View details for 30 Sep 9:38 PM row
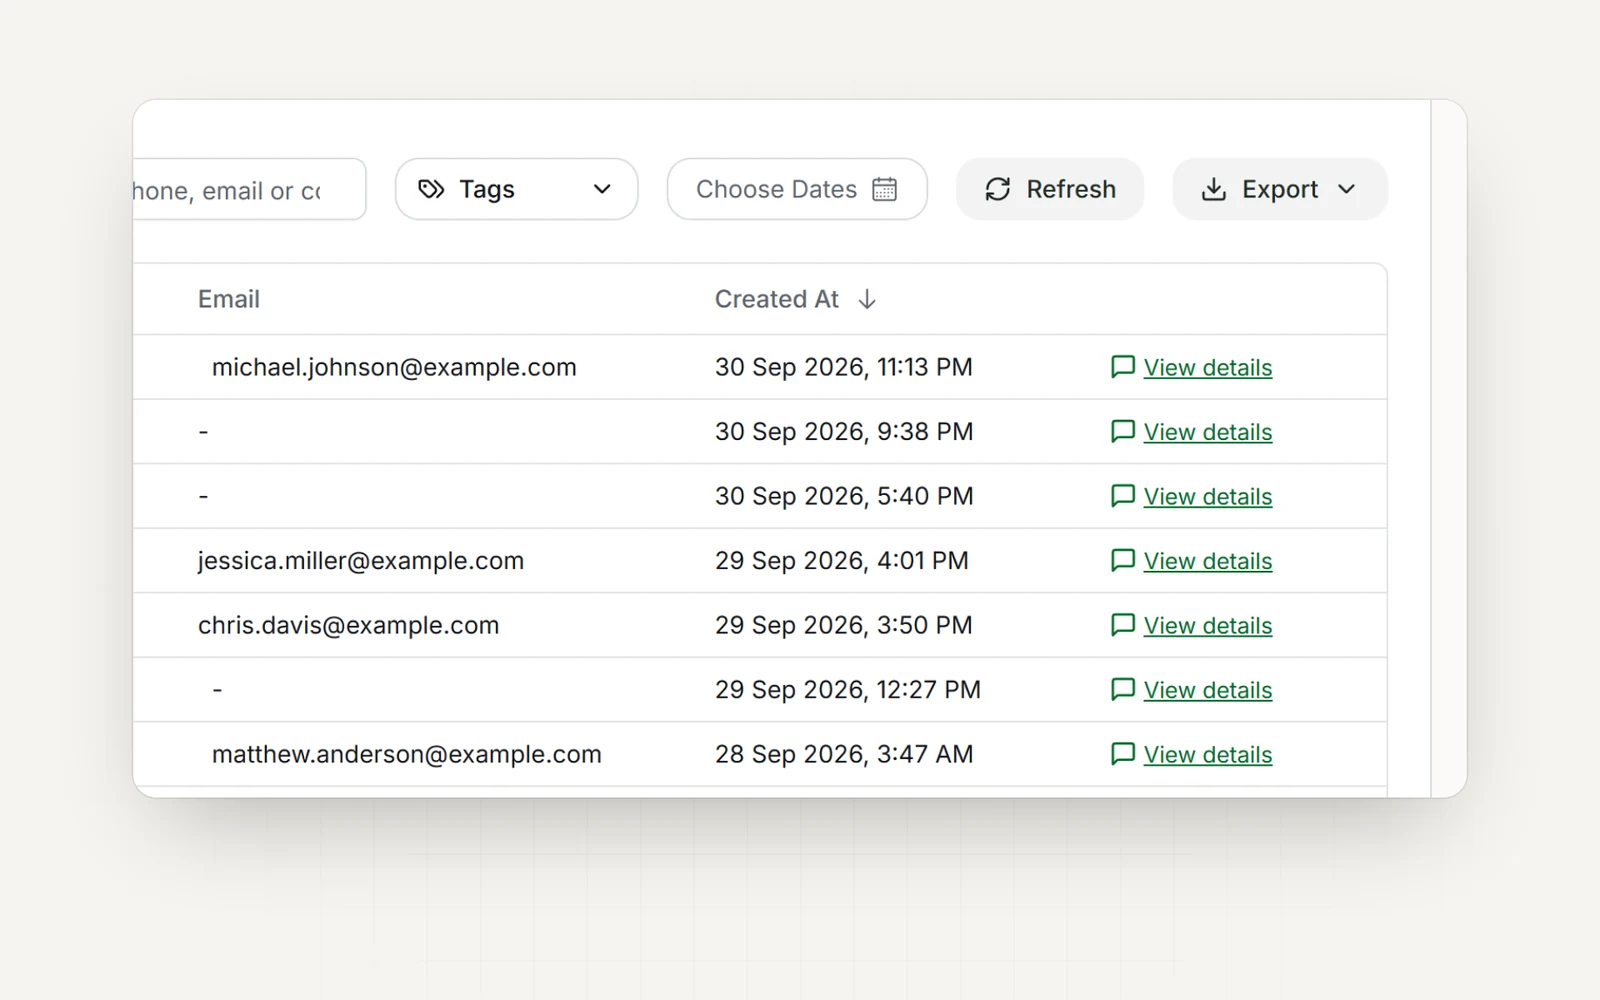 point(1208,432)
